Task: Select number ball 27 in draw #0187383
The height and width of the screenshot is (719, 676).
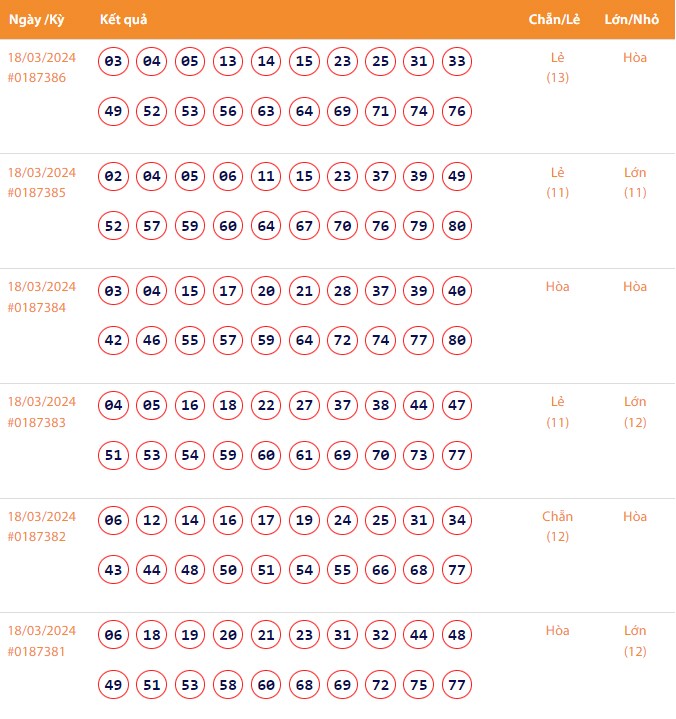Action: [304, 406]
